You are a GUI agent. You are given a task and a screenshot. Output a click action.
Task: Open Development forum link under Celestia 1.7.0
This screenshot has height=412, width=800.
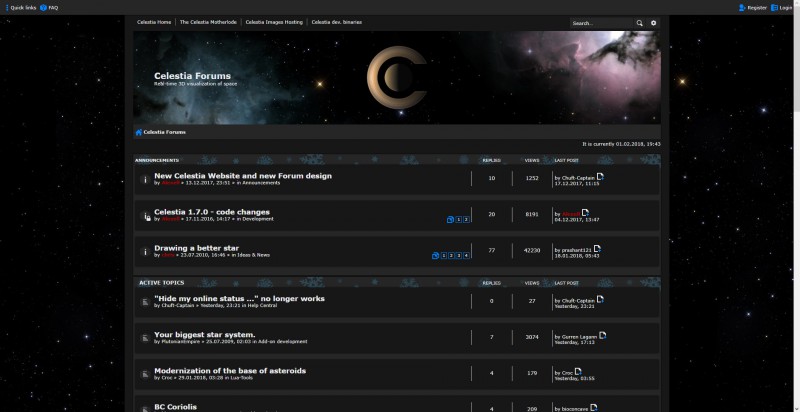258,219
